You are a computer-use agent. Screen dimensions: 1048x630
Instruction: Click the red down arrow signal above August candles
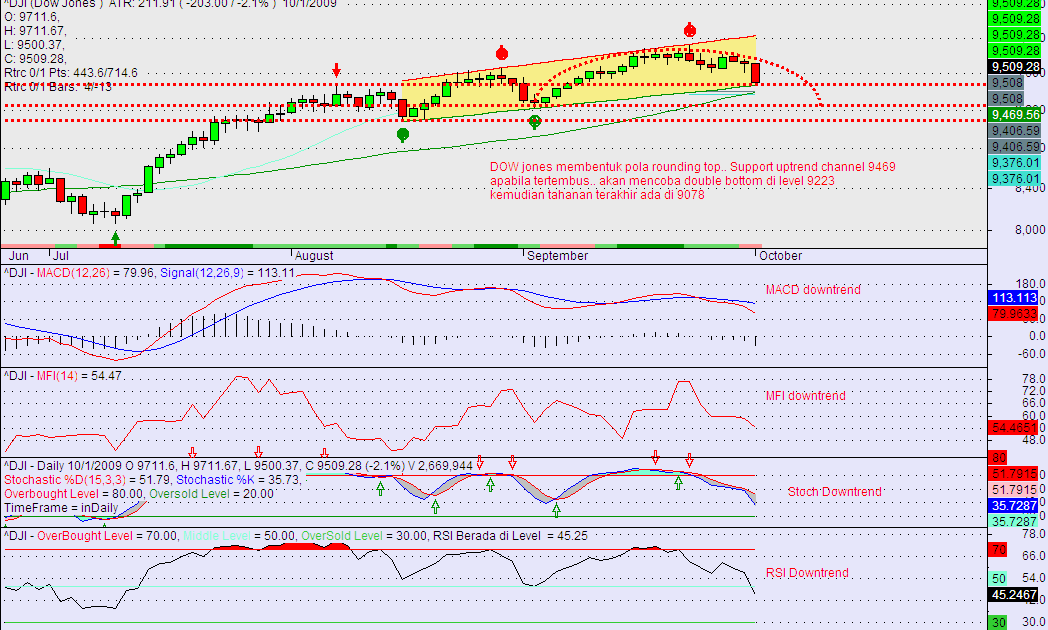click(x=336, y=70)
